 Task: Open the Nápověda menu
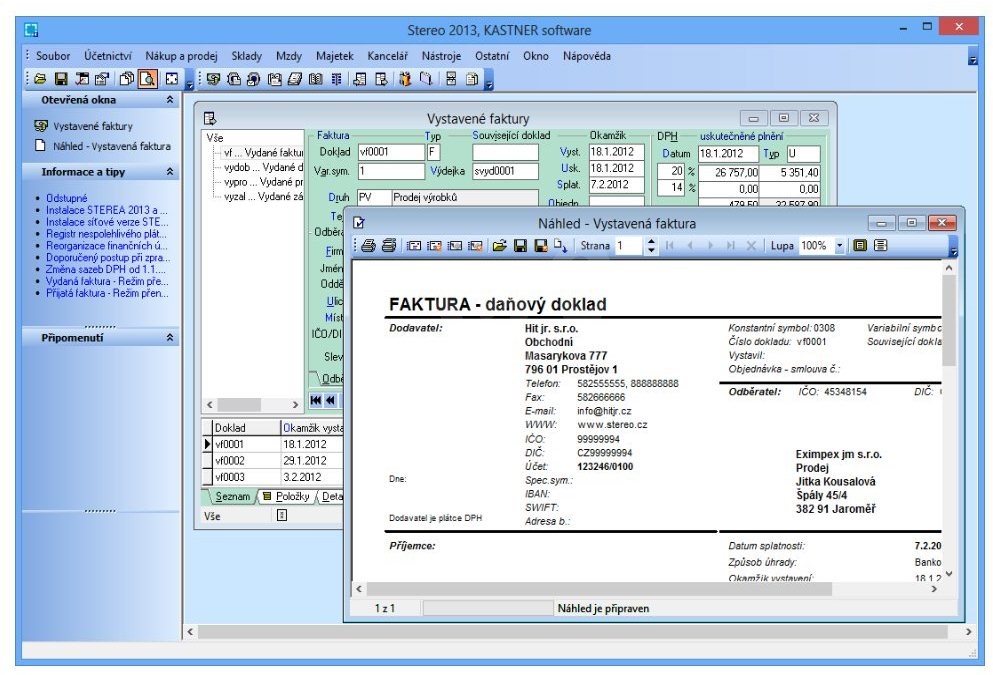tap(586, 56)
